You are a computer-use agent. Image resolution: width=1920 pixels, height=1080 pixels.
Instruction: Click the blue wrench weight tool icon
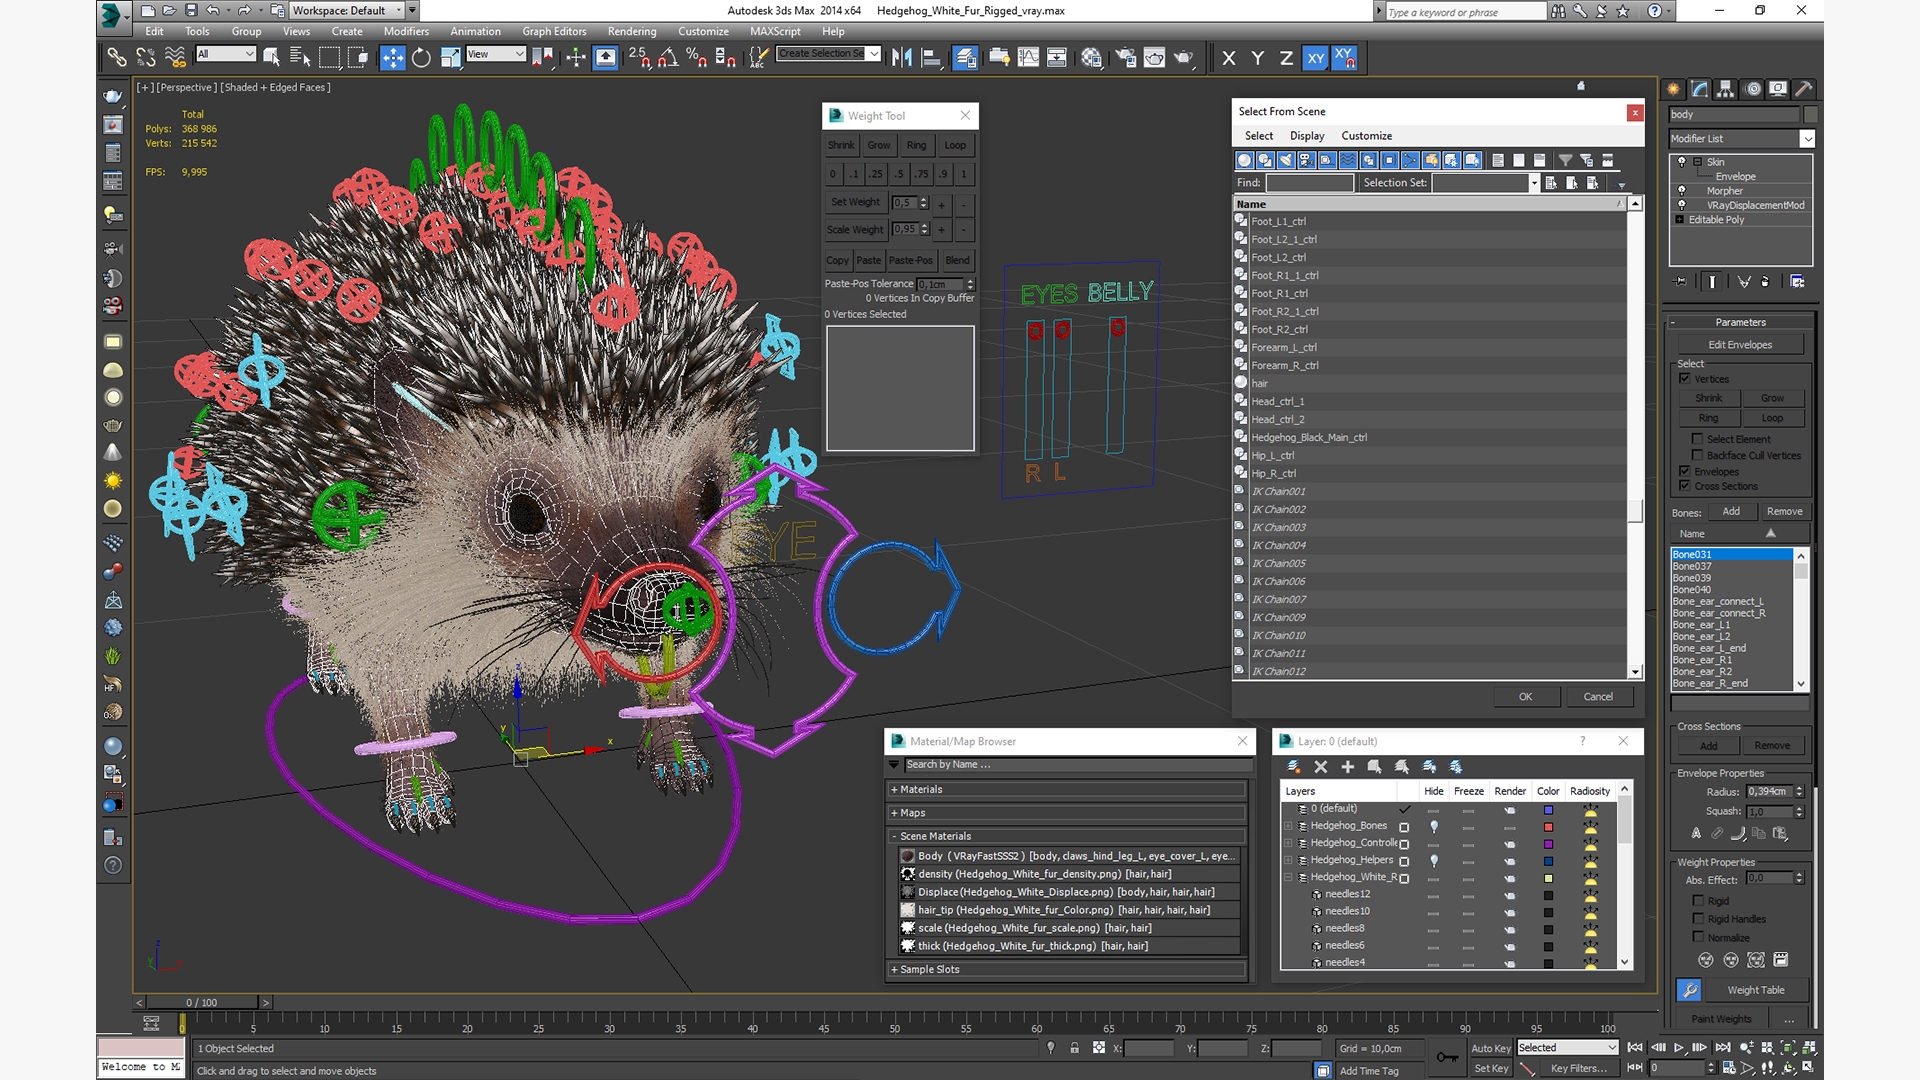pos(1689,990)
